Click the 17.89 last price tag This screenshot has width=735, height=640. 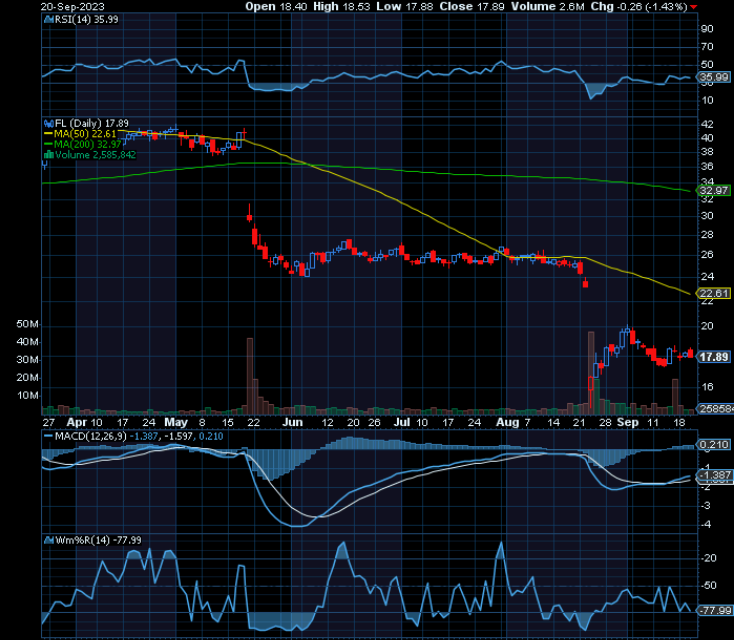tap(714, 357)
